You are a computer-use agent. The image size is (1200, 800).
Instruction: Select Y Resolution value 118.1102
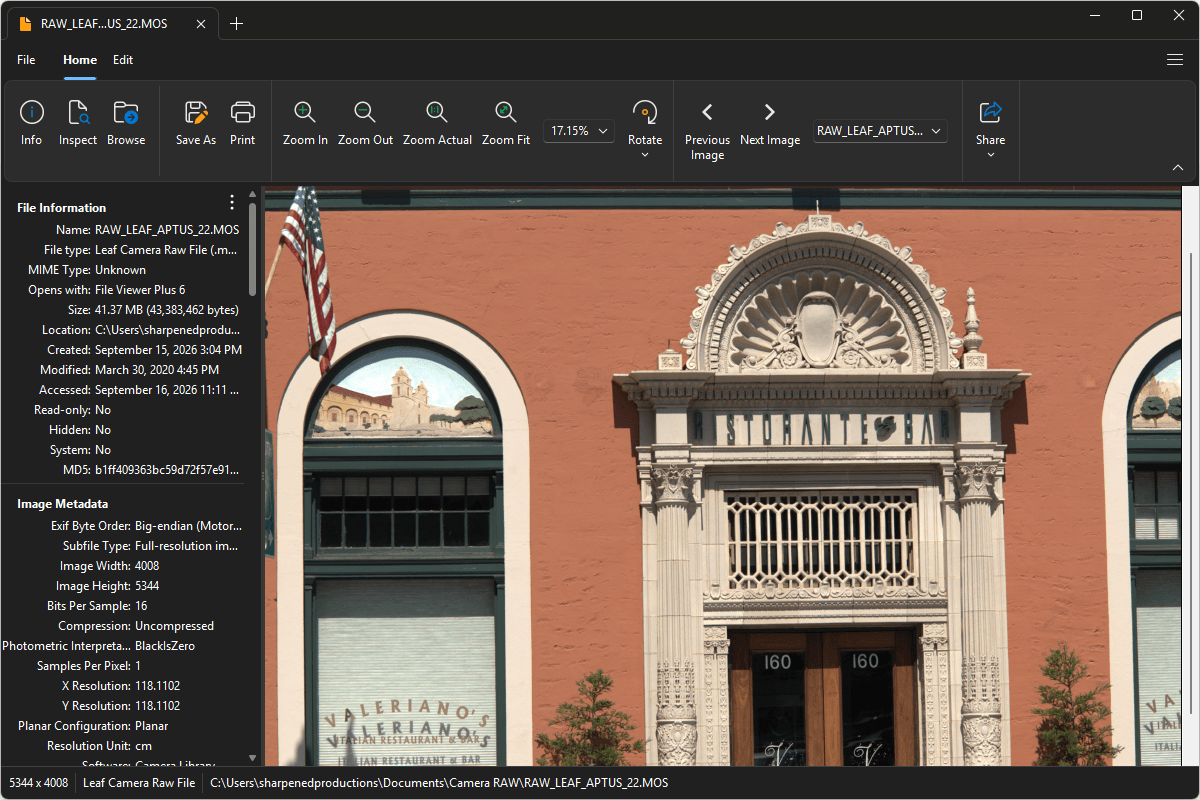coord(157,706)
